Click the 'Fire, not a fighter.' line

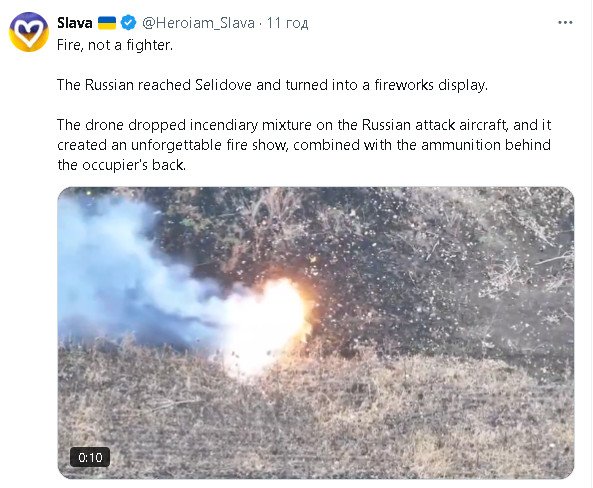pyautogui.click(x=115, y=45)
